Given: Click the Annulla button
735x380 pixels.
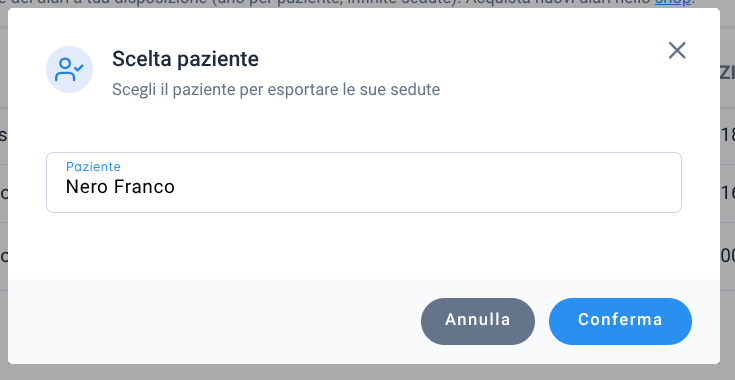Looking at the screenshot, I should (x=478, y=321).
